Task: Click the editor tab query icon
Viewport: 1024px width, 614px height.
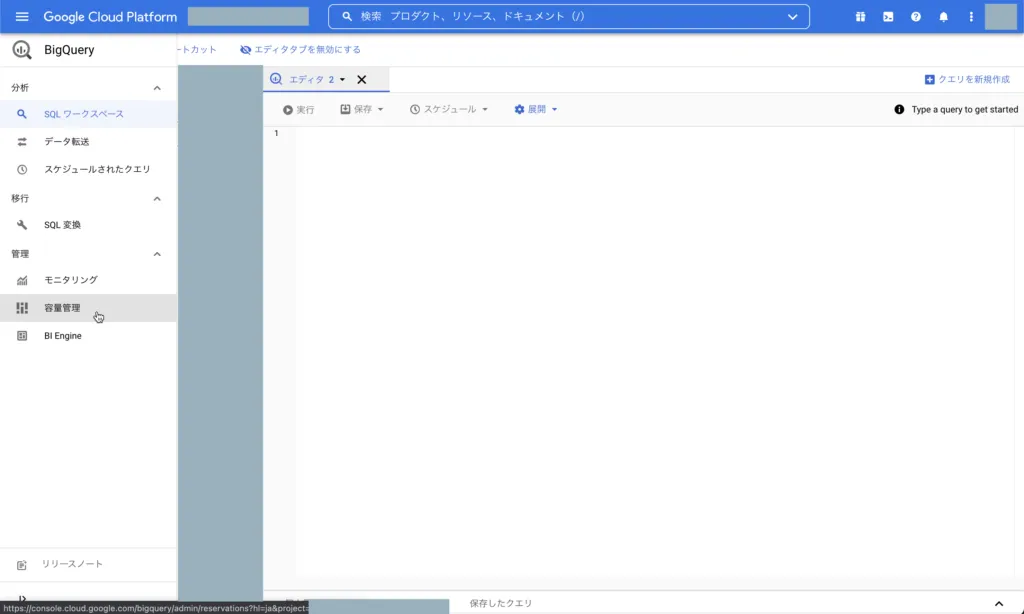Action: 276,79
